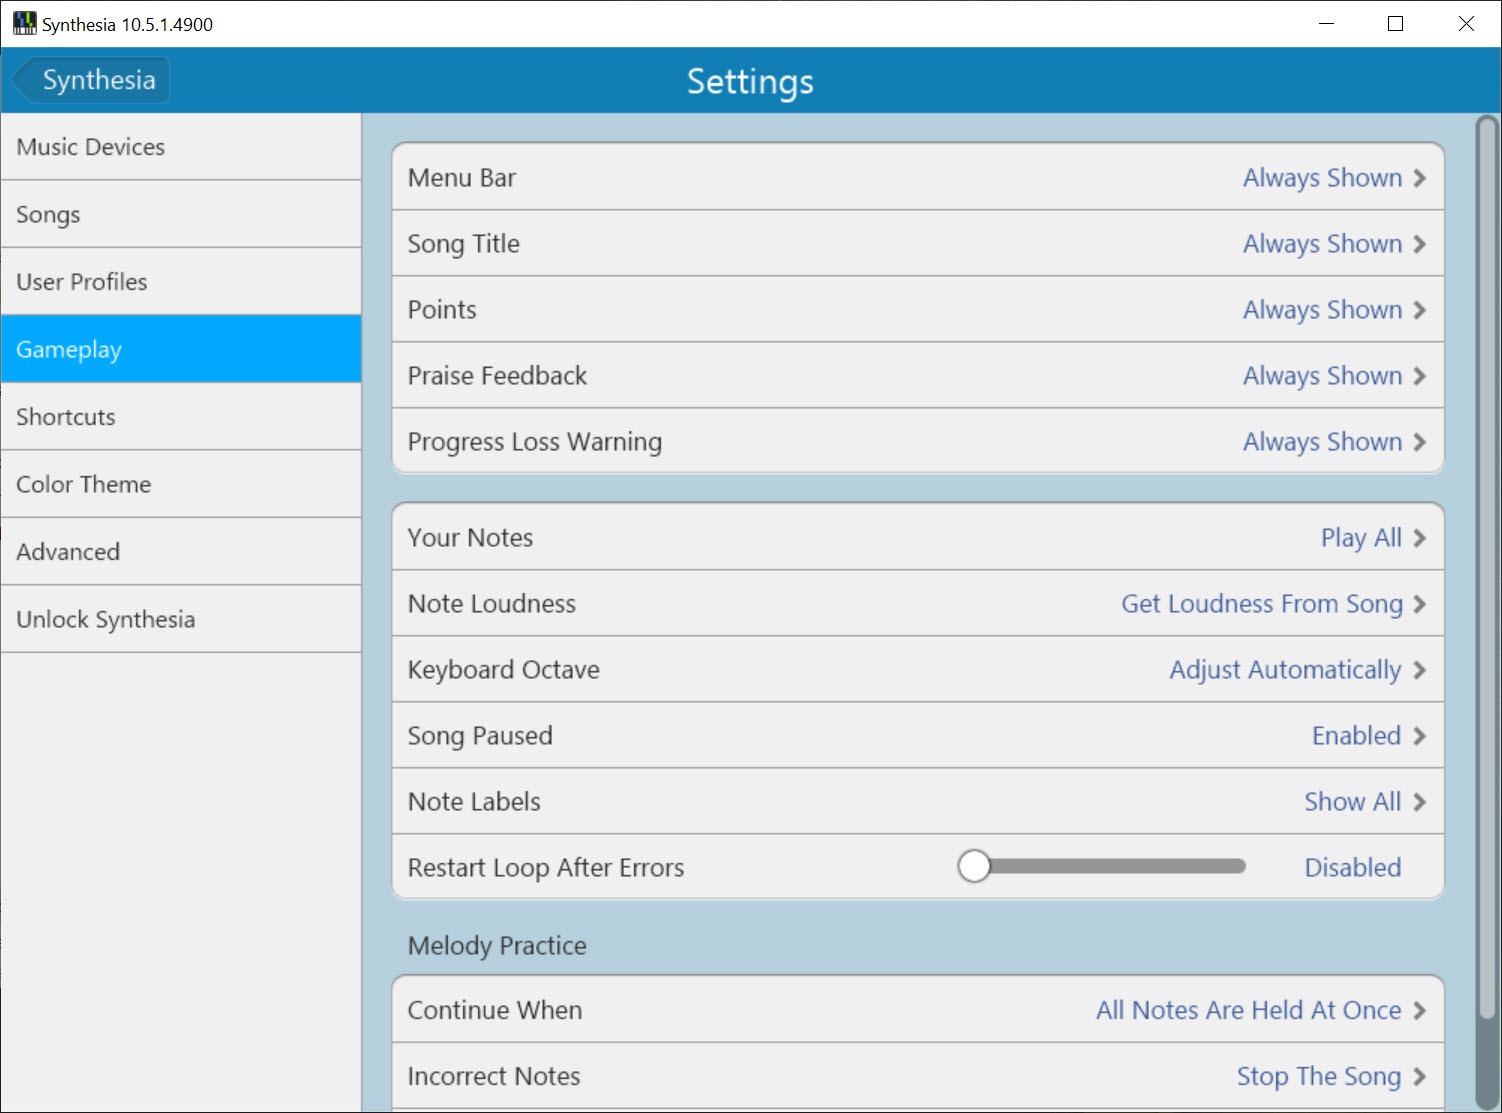Toggle Song Paused Enabled setting
The width and height of the screenshot is (1502, 1113).
[x=1356, y=736]
